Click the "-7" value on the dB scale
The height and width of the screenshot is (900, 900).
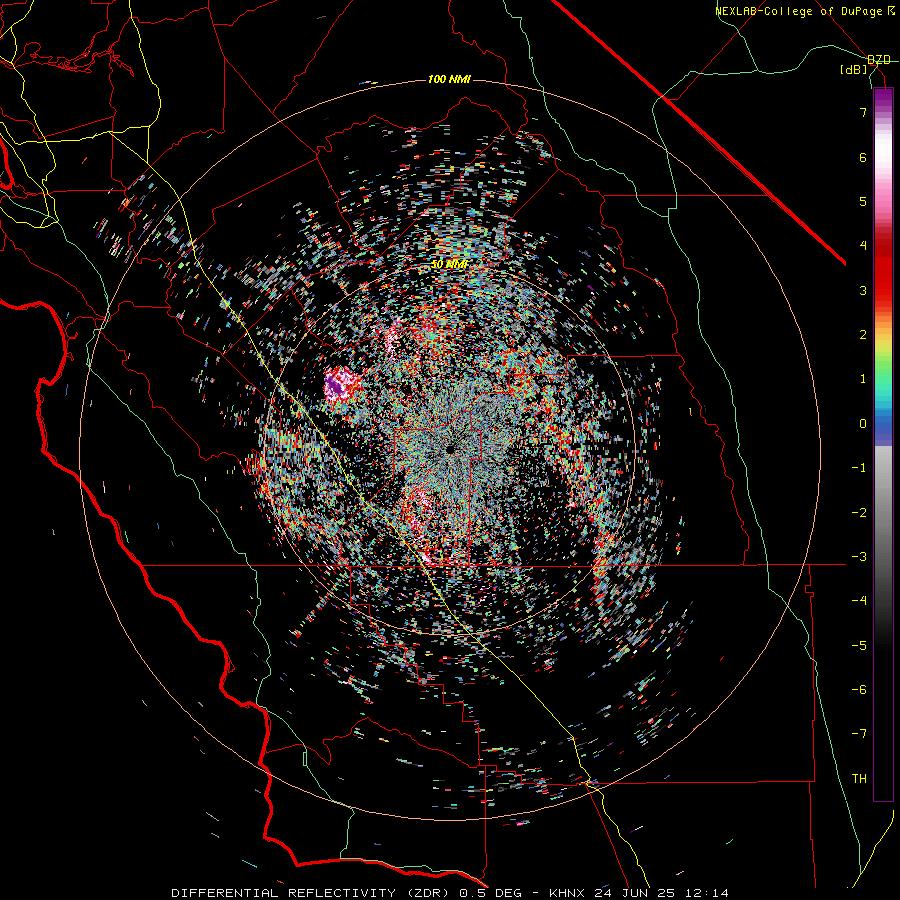tap(859, 734)
